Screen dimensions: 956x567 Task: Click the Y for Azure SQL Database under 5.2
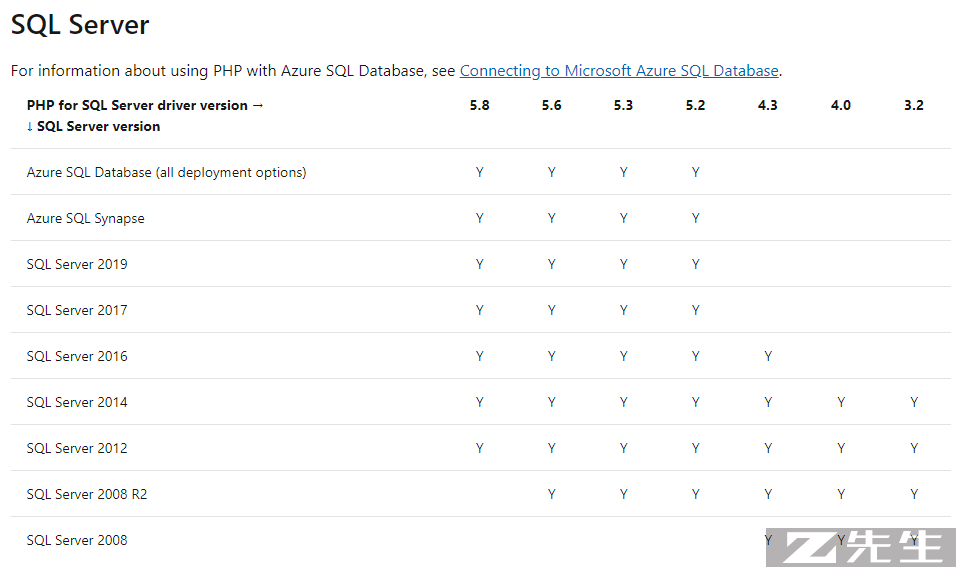click(x=696, y=173)
